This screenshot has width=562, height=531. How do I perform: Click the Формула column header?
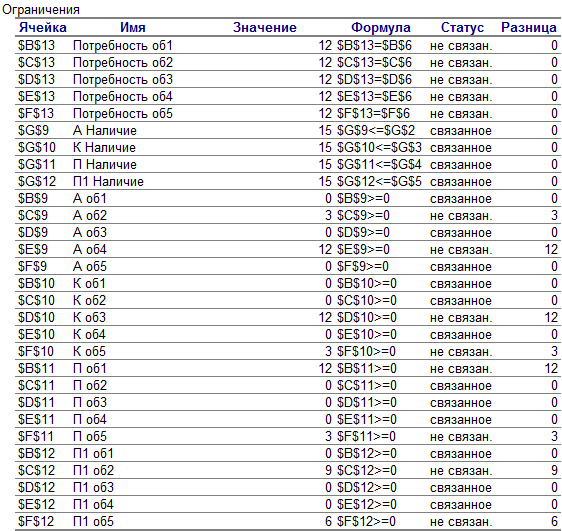coord(381,27)
